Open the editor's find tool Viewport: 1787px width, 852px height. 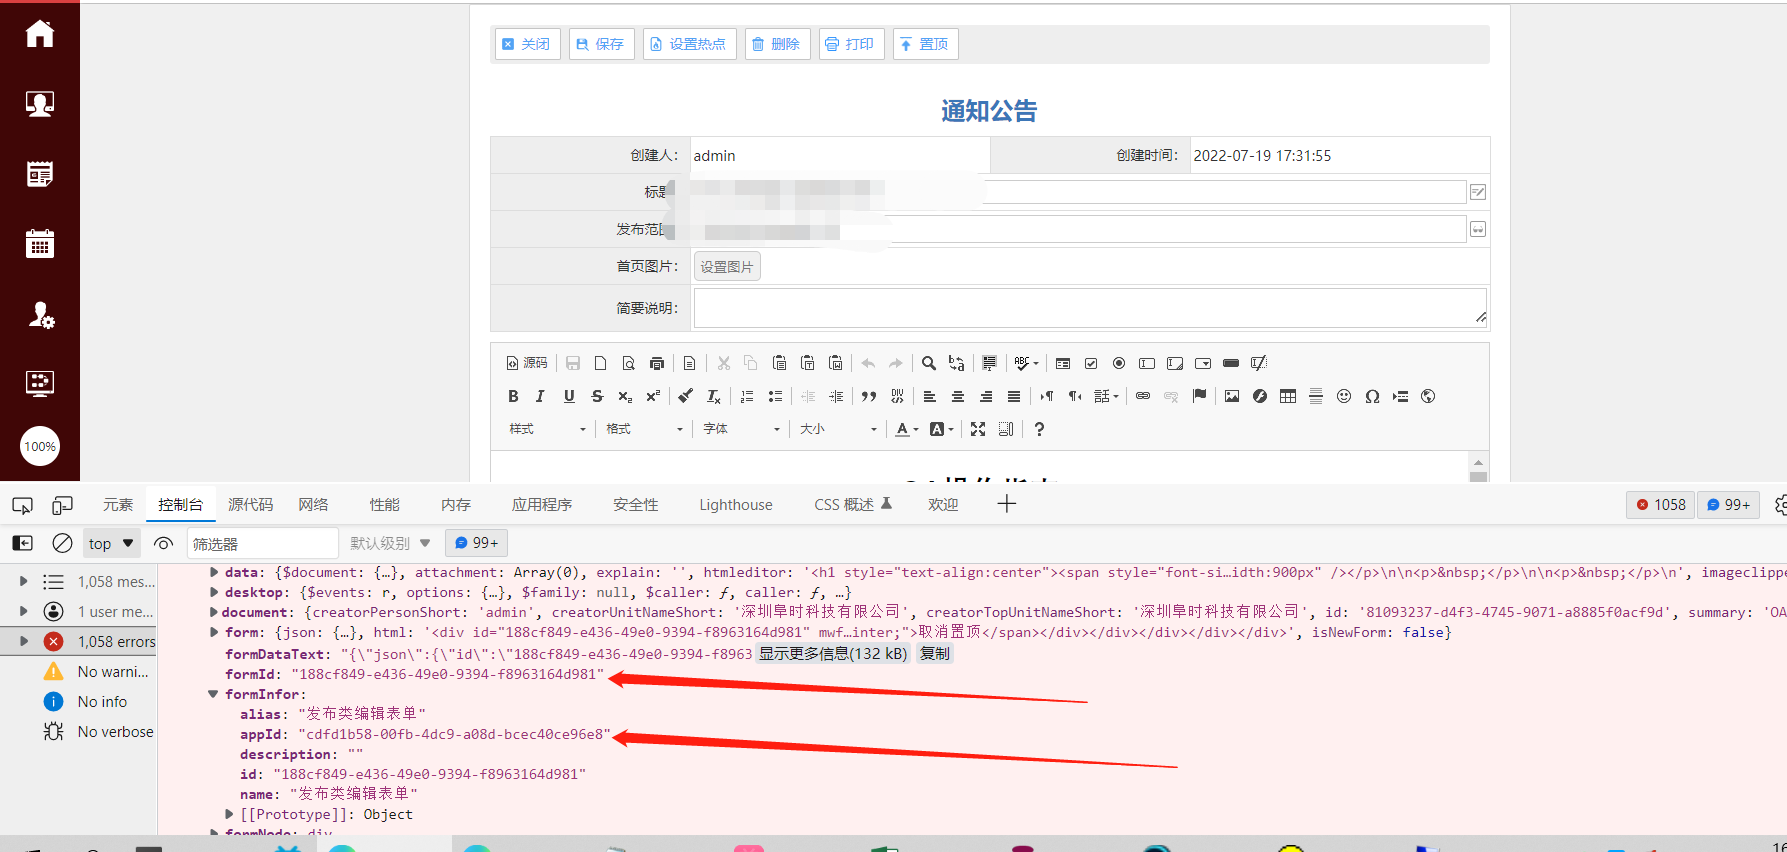pyautogui.click(x=929, y=363)
